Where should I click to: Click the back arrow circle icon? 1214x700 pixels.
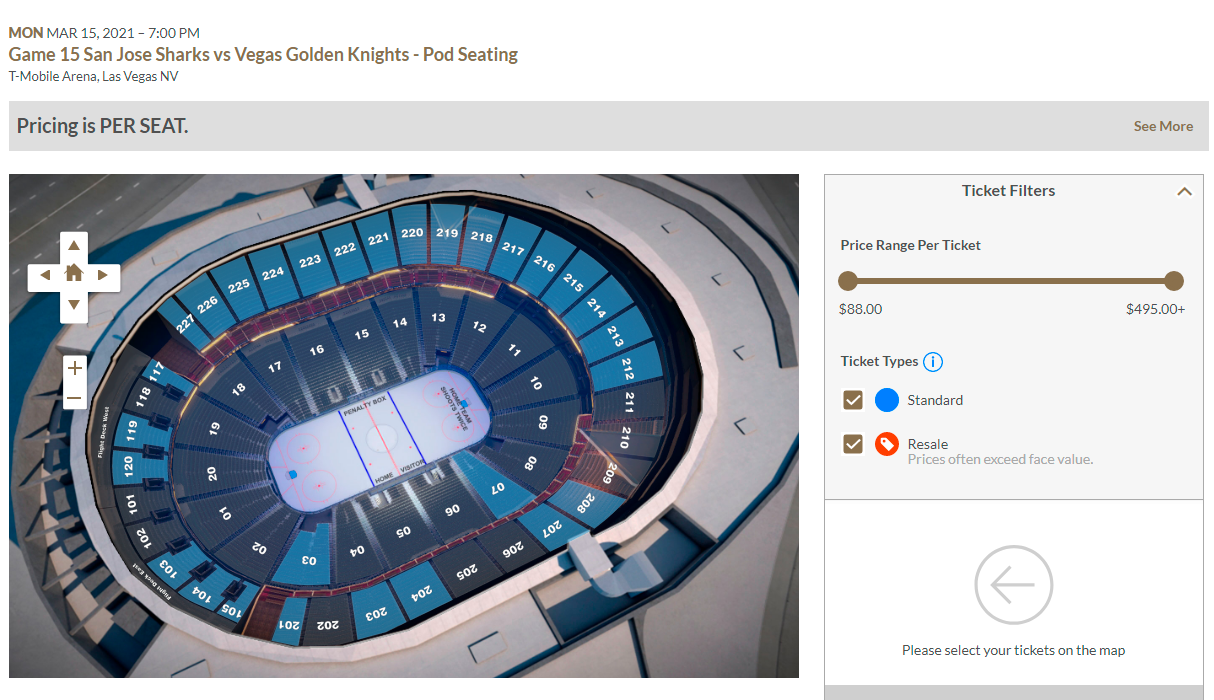(1013, 585)
